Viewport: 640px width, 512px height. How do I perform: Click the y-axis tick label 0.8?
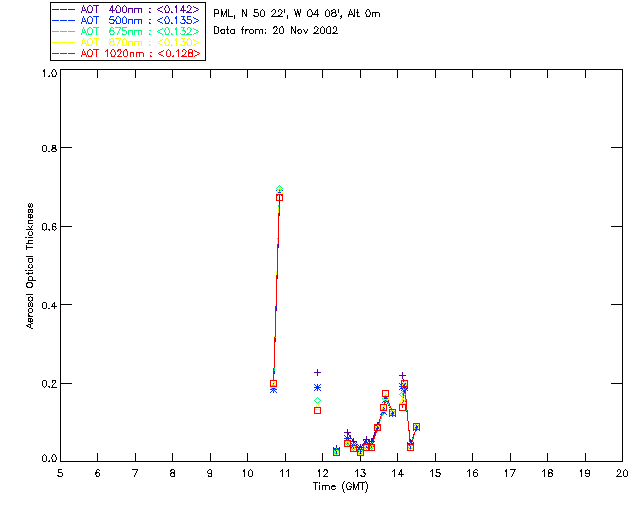(49, 148)
